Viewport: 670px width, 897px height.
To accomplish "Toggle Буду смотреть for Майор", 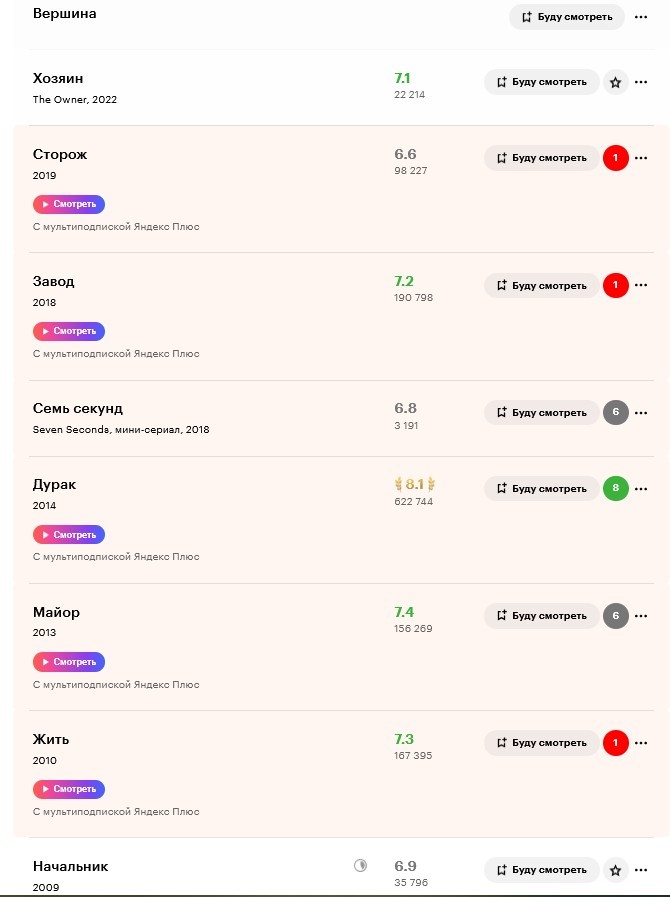I will point(542,616).
